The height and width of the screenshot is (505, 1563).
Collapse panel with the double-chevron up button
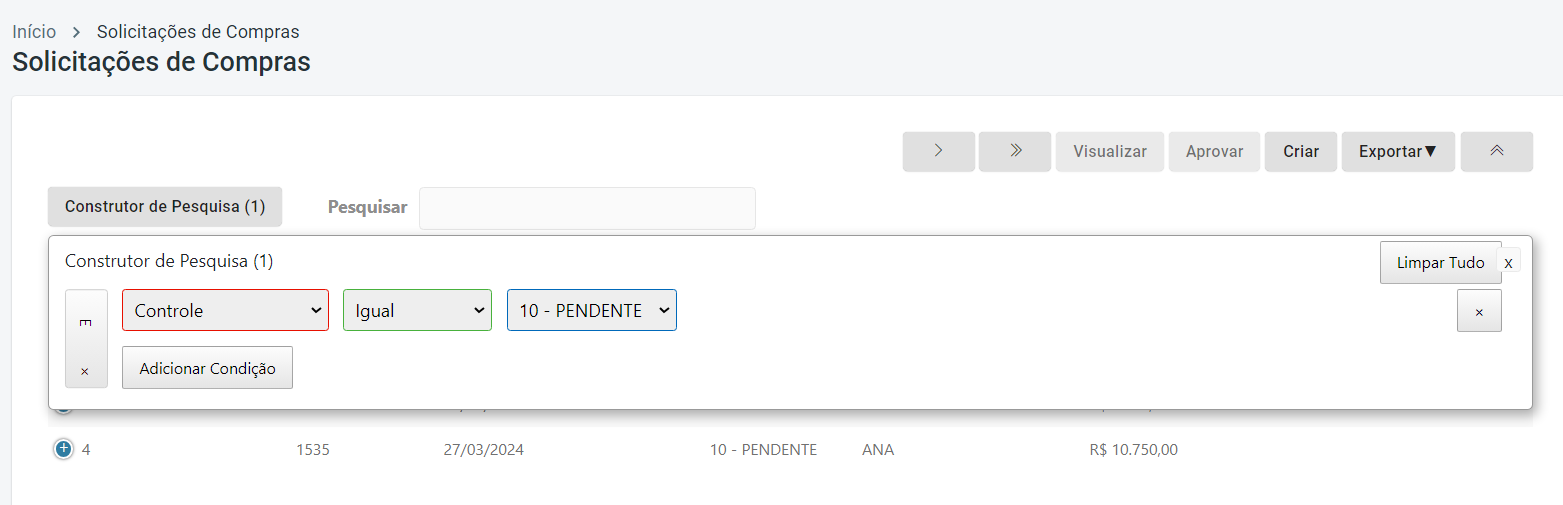click(1496, 152)
